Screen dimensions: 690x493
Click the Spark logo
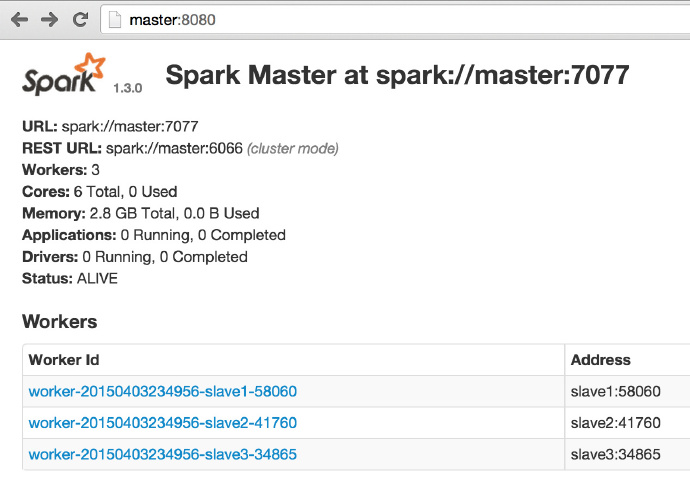click(64, 74)
